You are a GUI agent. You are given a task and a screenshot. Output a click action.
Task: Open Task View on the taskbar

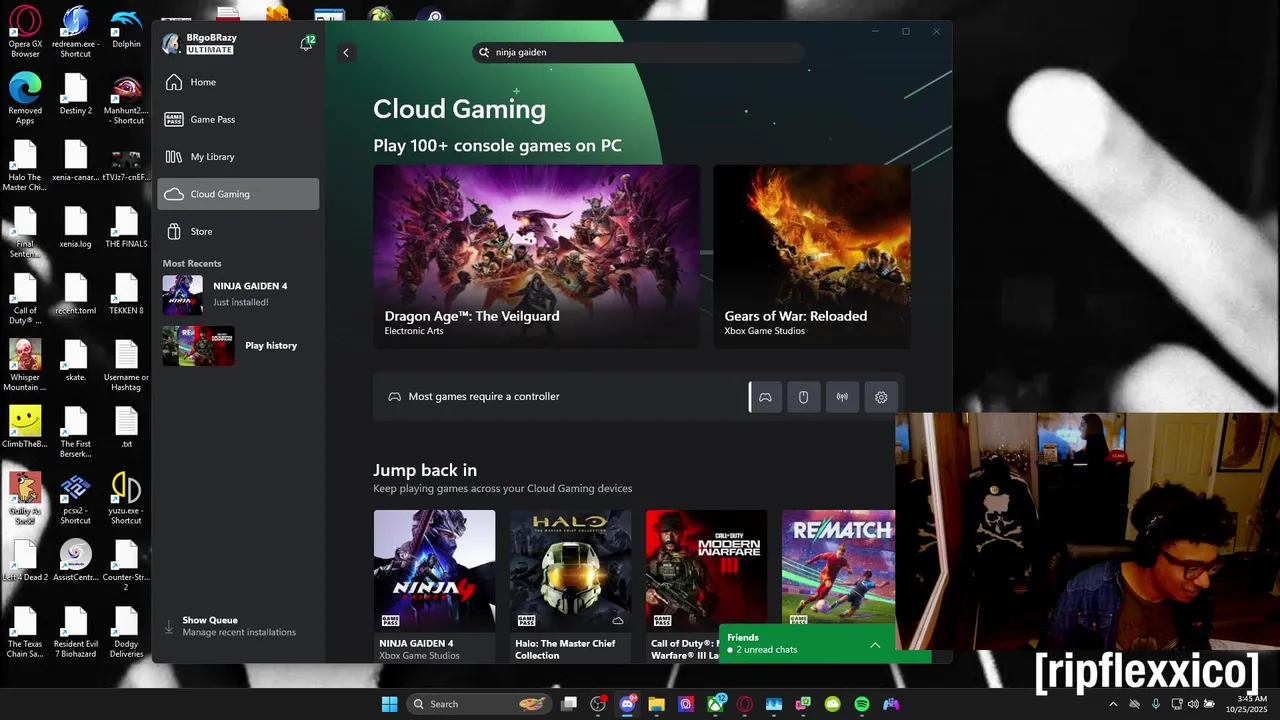point(569,704)
